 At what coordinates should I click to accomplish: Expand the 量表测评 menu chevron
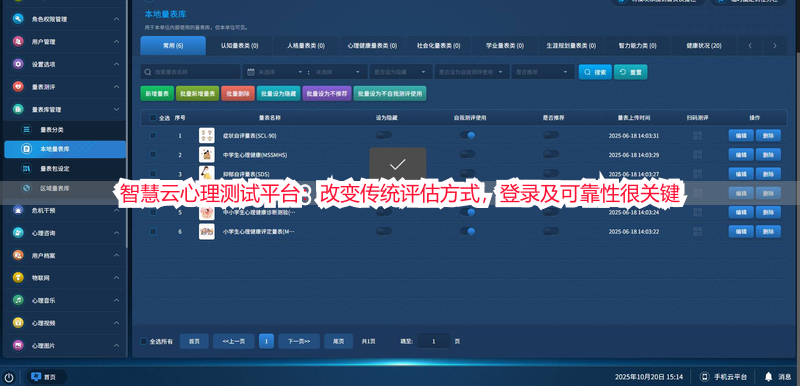(x=116, y=87)
